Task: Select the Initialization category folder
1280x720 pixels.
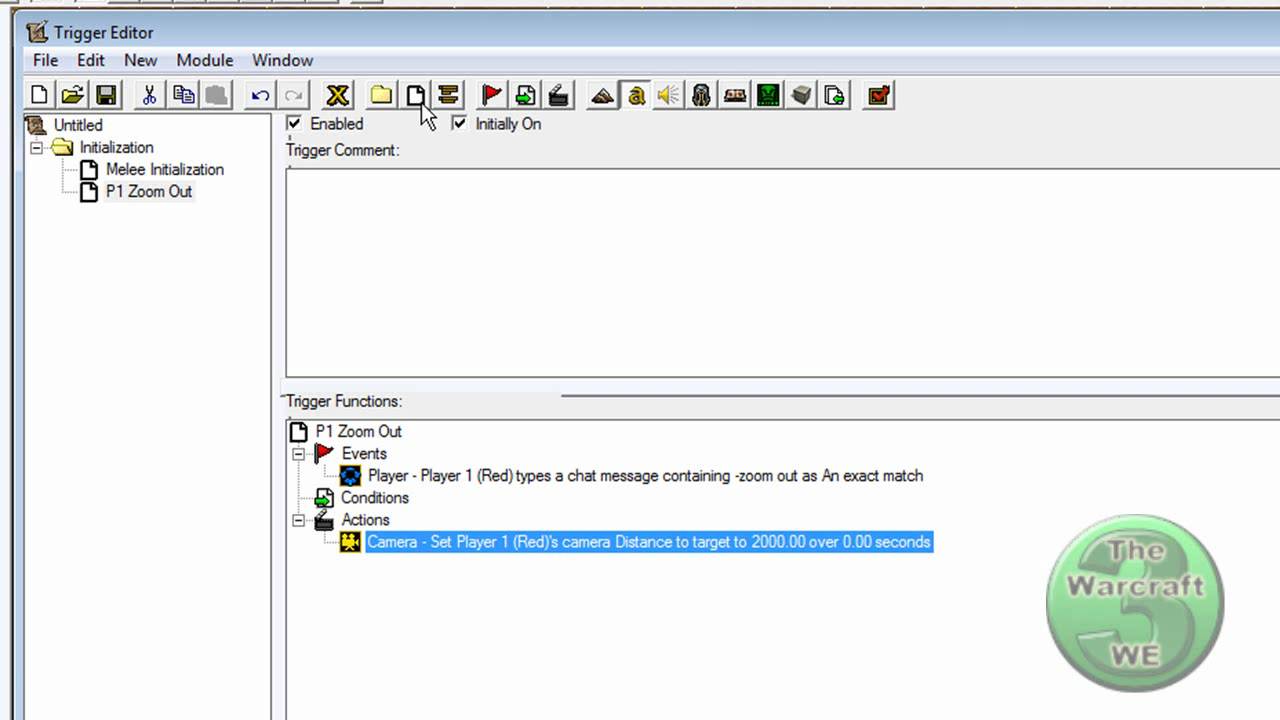Action: [x=116, y=147]
